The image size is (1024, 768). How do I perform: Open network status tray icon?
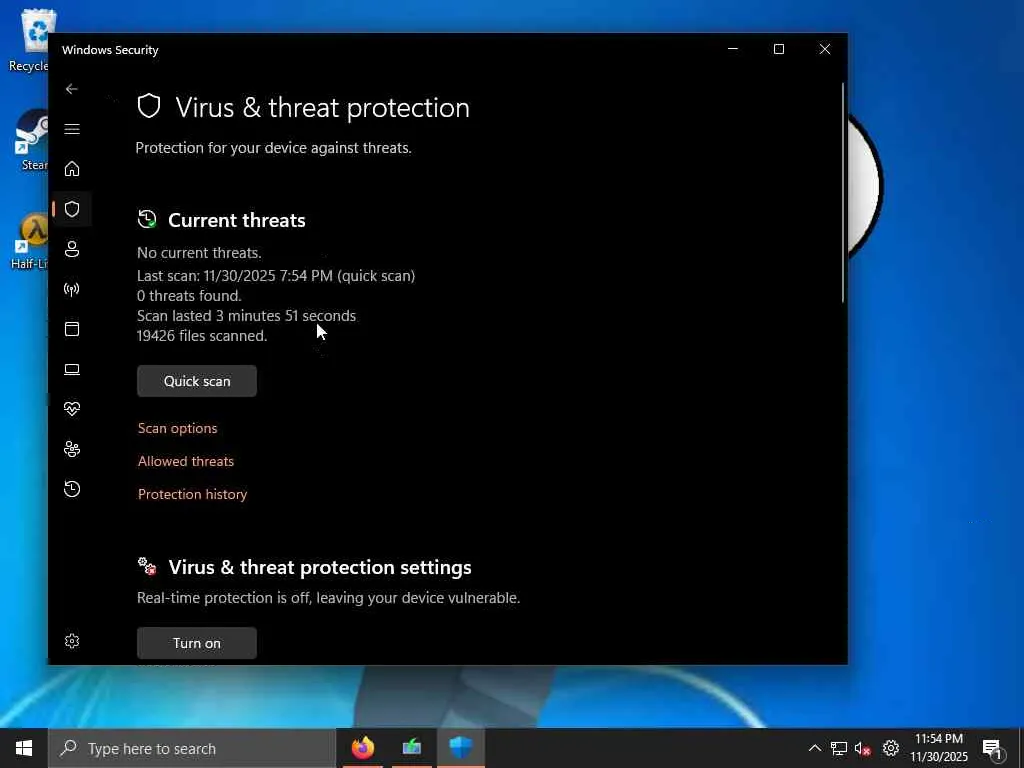point(839,748)
